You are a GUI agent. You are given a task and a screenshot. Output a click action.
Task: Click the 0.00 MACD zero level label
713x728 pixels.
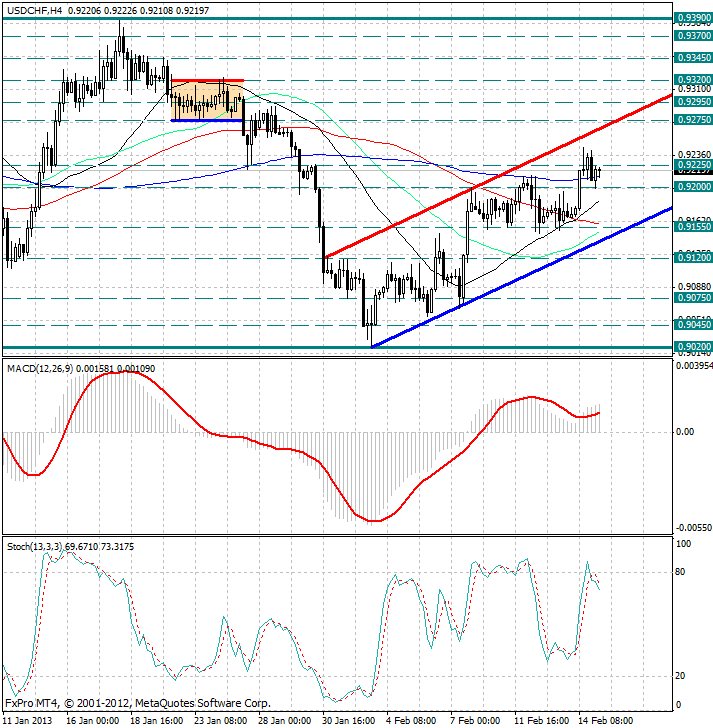[685, 432]
